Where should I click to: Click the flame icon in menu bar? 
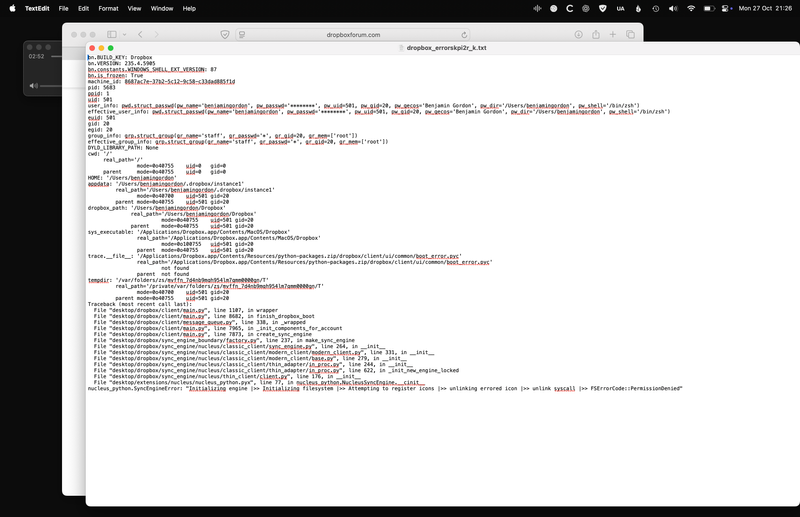638,8
